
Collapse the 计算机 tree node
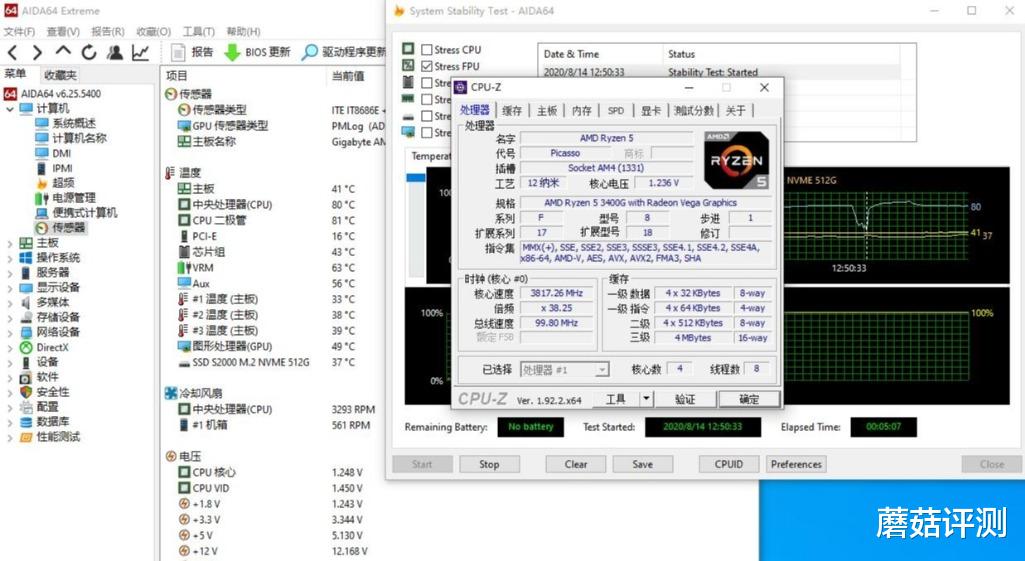(x=10, y=109)
